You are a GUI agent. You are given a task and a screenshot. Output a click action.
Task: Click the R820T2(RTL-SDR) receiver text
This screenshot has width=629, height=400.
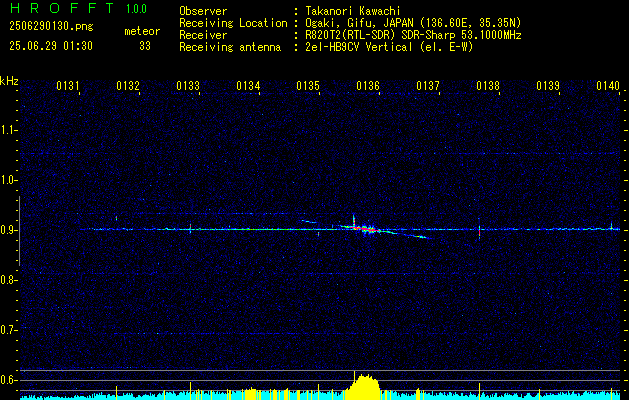pyautogui.click(x=413, y=35)
